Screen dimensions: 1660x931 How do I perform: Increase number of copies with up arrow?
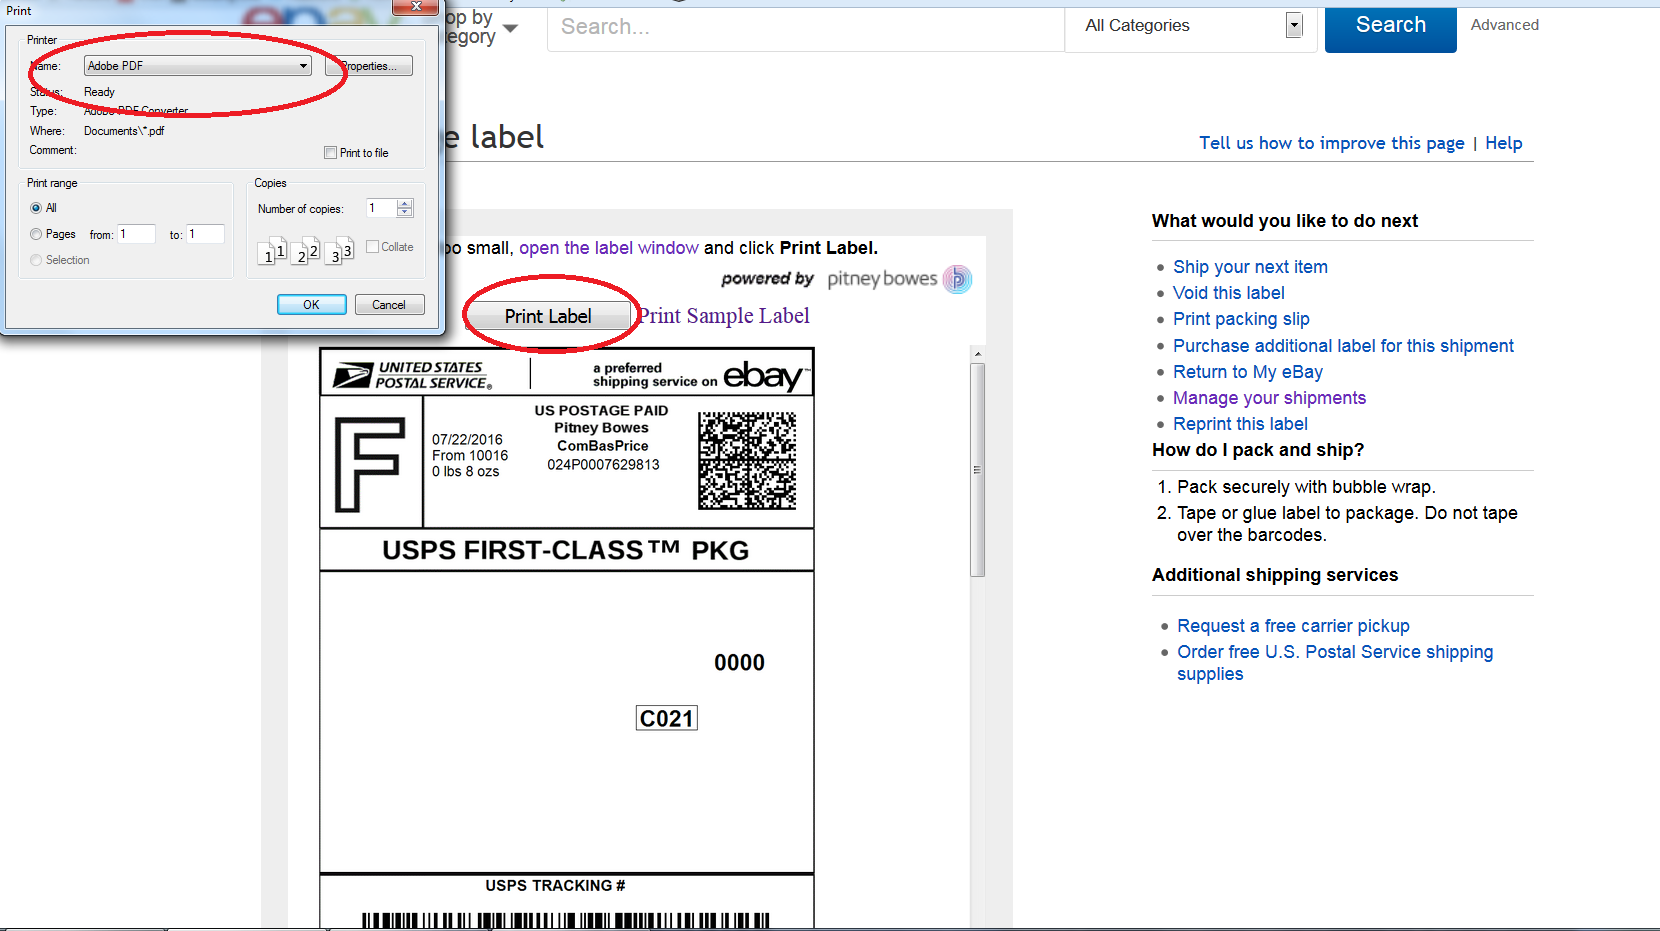pos(405,204)
